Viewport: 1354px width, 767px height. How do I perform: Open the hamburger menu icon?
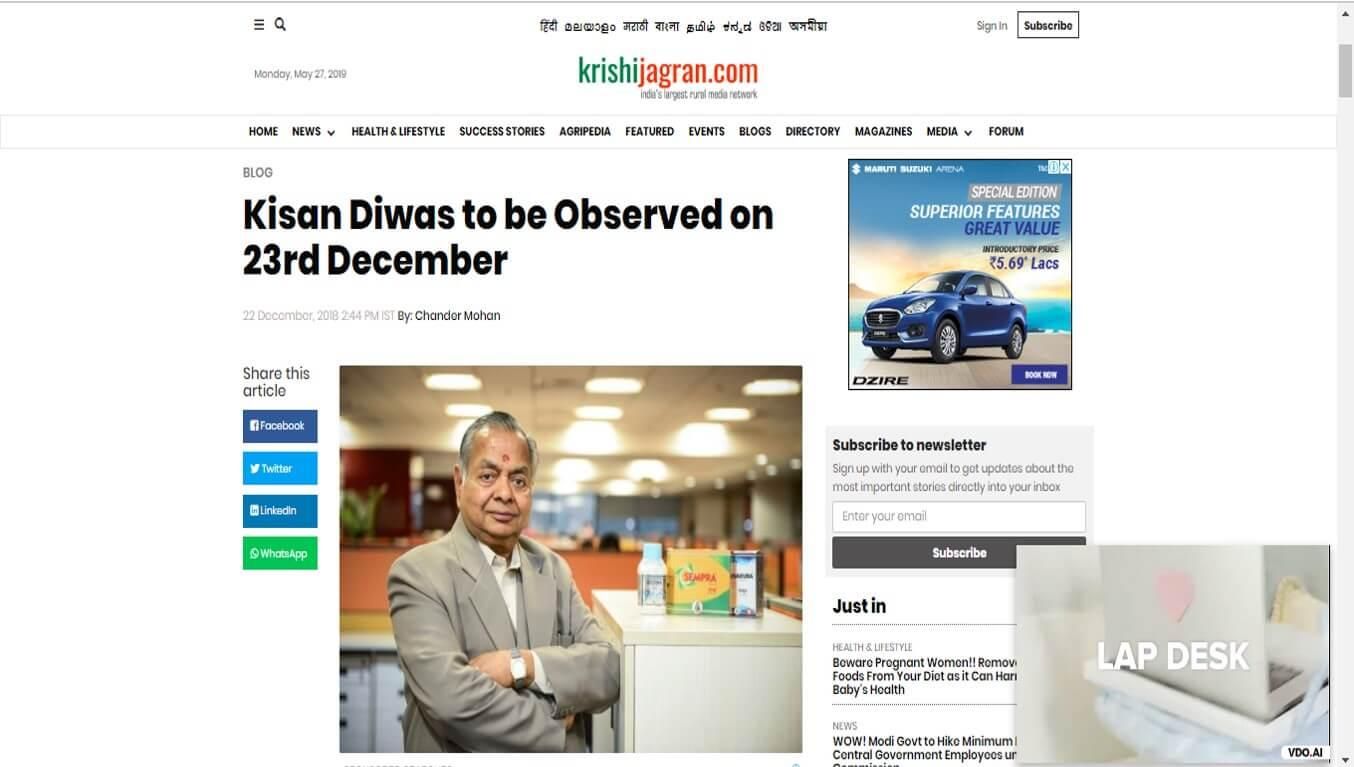pos(259,25)
